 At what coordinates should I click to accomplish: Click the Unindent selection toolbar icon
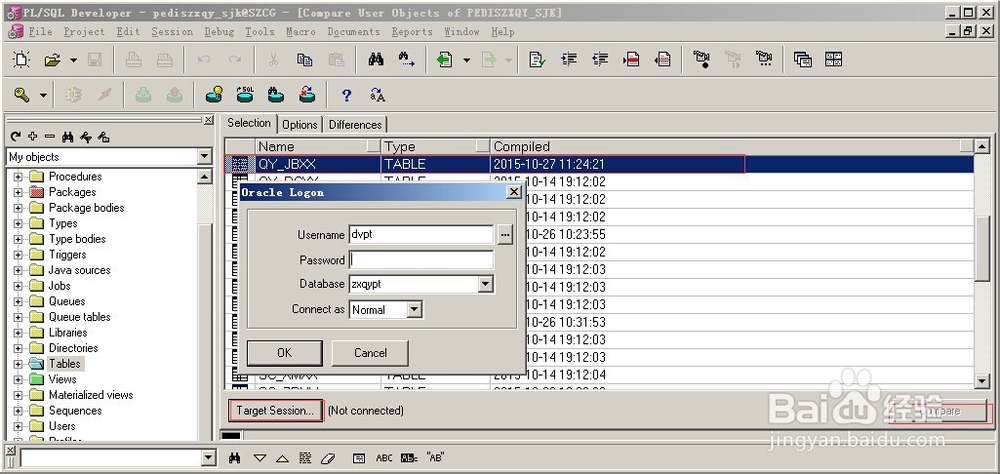[x=599, y=60]
